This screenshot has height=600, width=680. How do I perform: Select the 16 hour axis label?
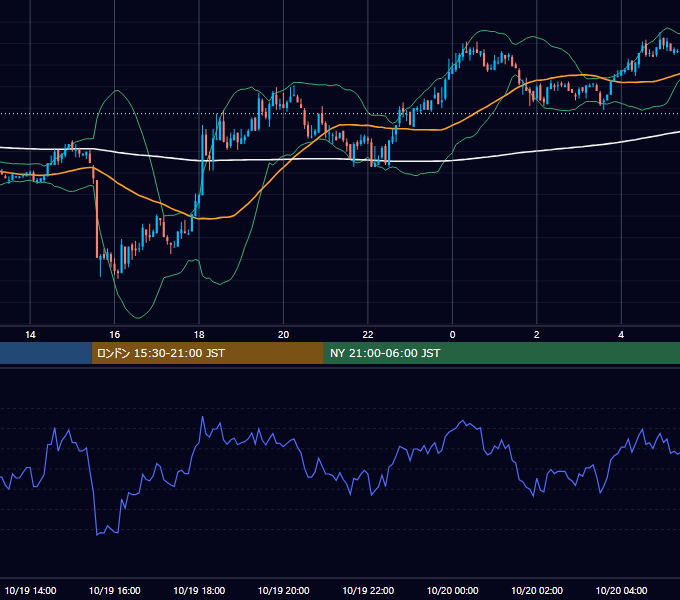click(114, 335)
